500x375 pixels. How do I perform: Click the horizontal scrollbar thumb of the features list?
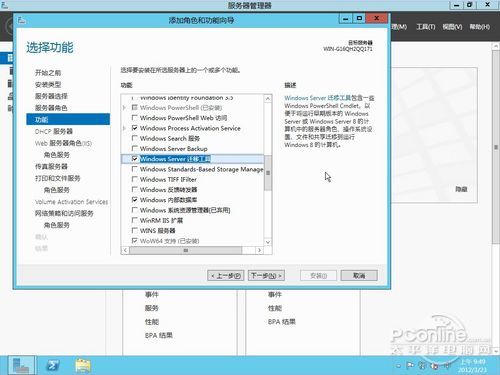click(x=186, y=250)
